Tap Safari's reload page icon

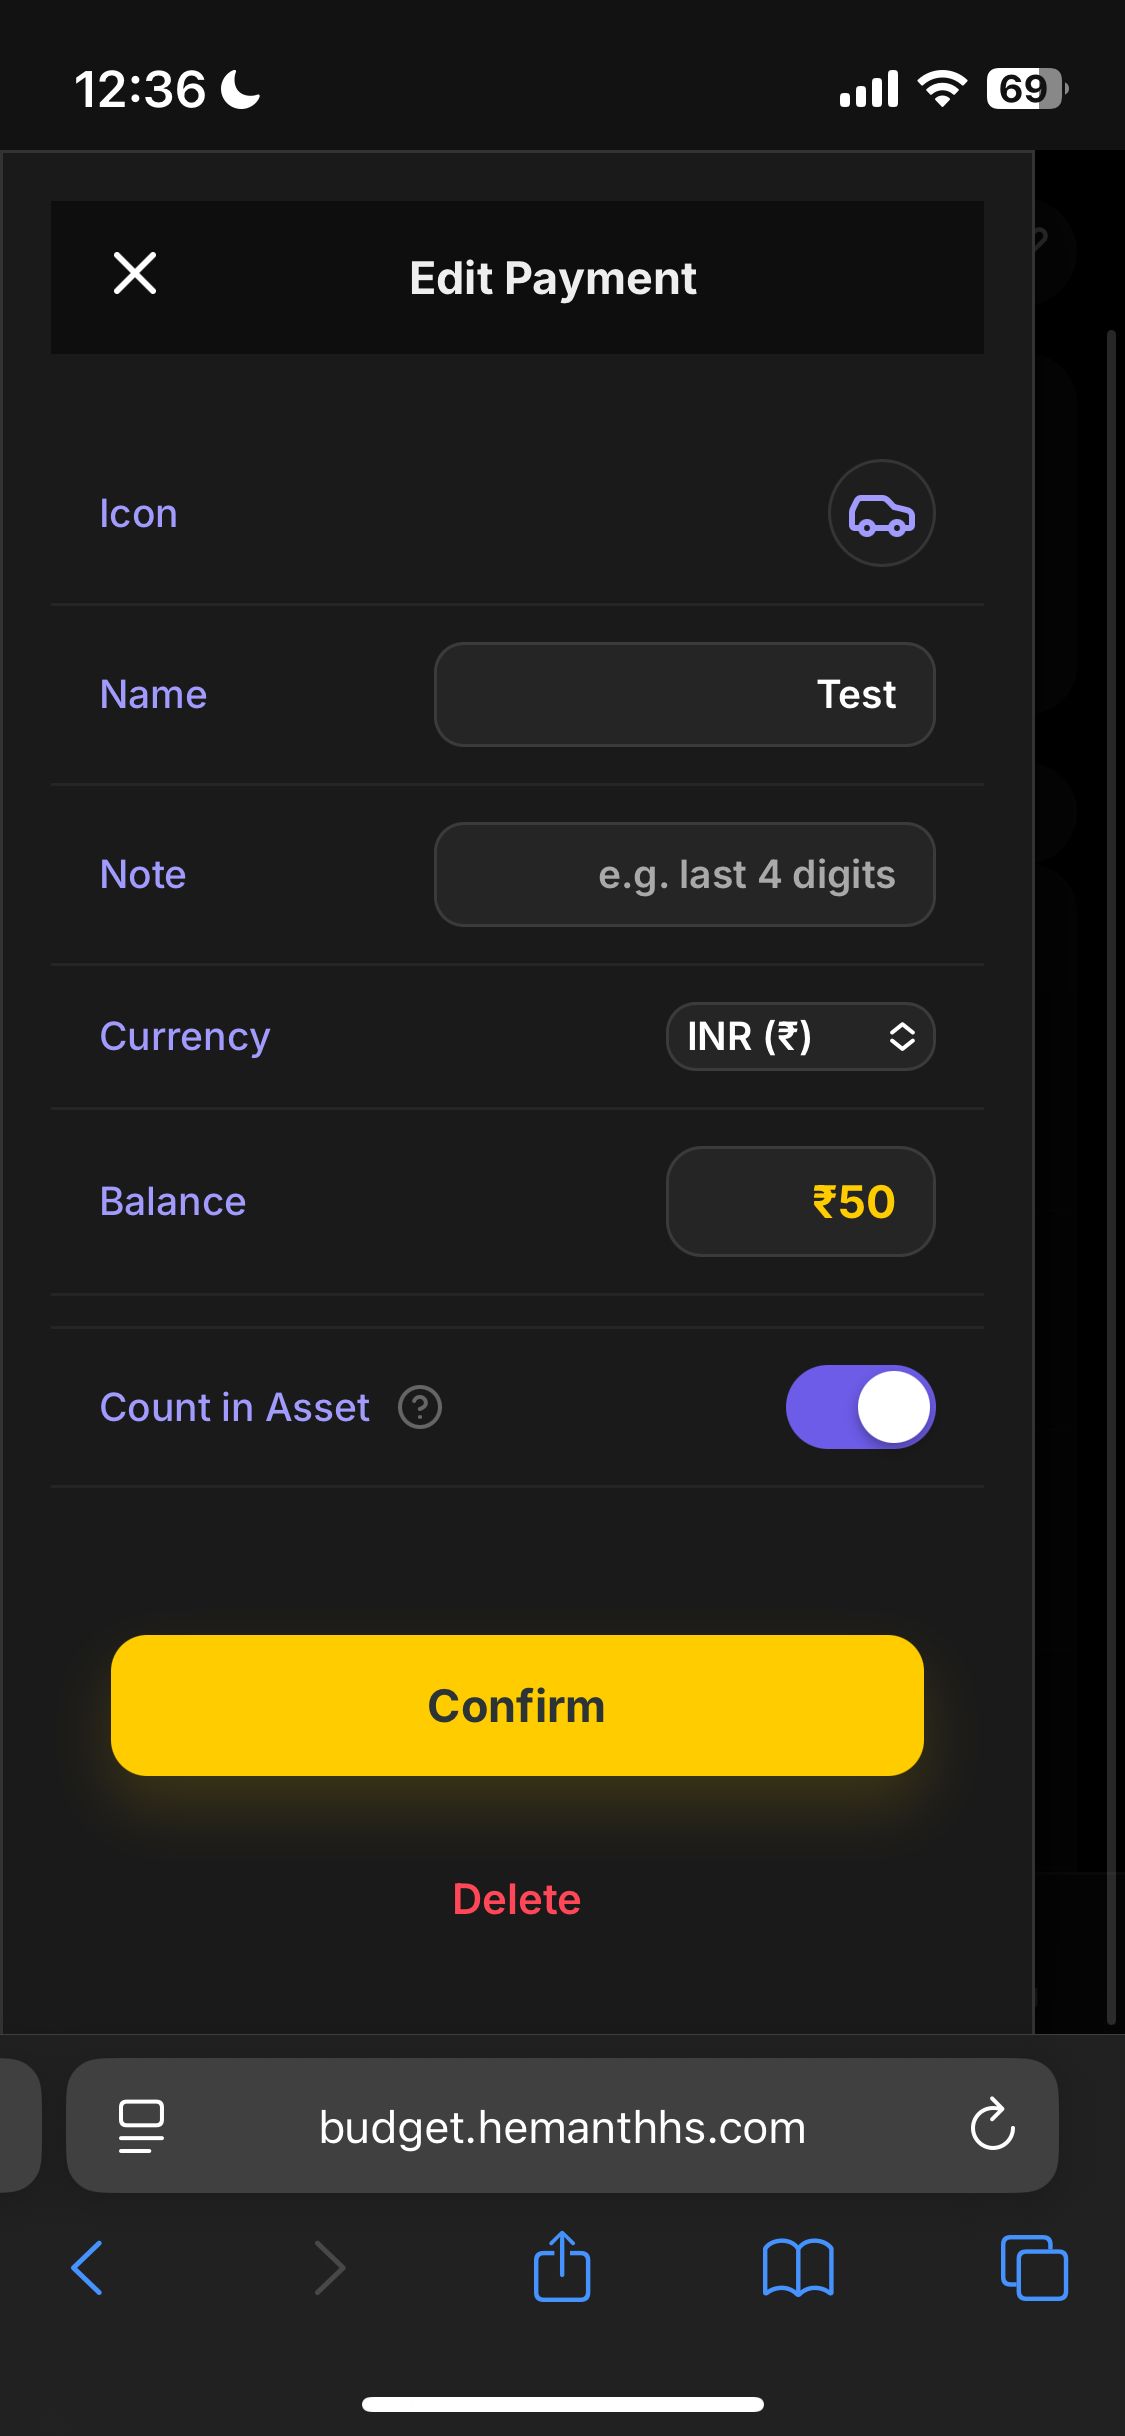click(992, 2125)
